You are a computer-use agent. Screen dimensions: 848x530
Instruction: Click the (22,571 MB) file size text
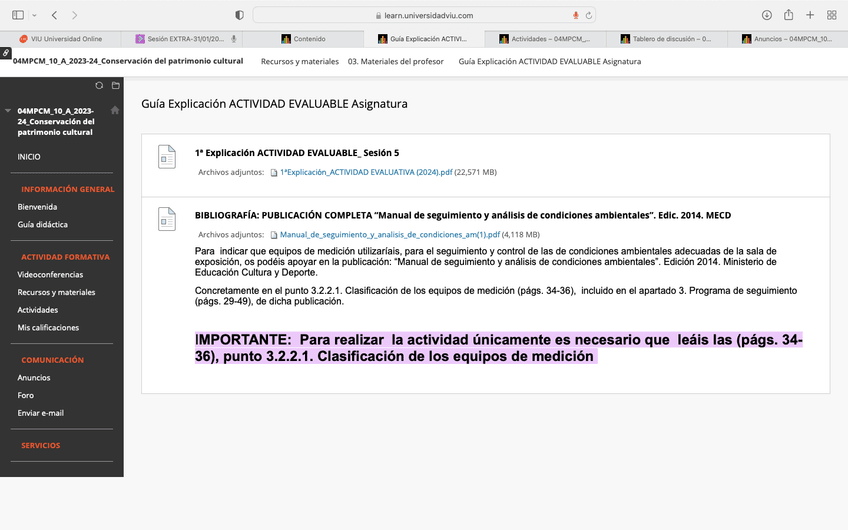point(475,173)
